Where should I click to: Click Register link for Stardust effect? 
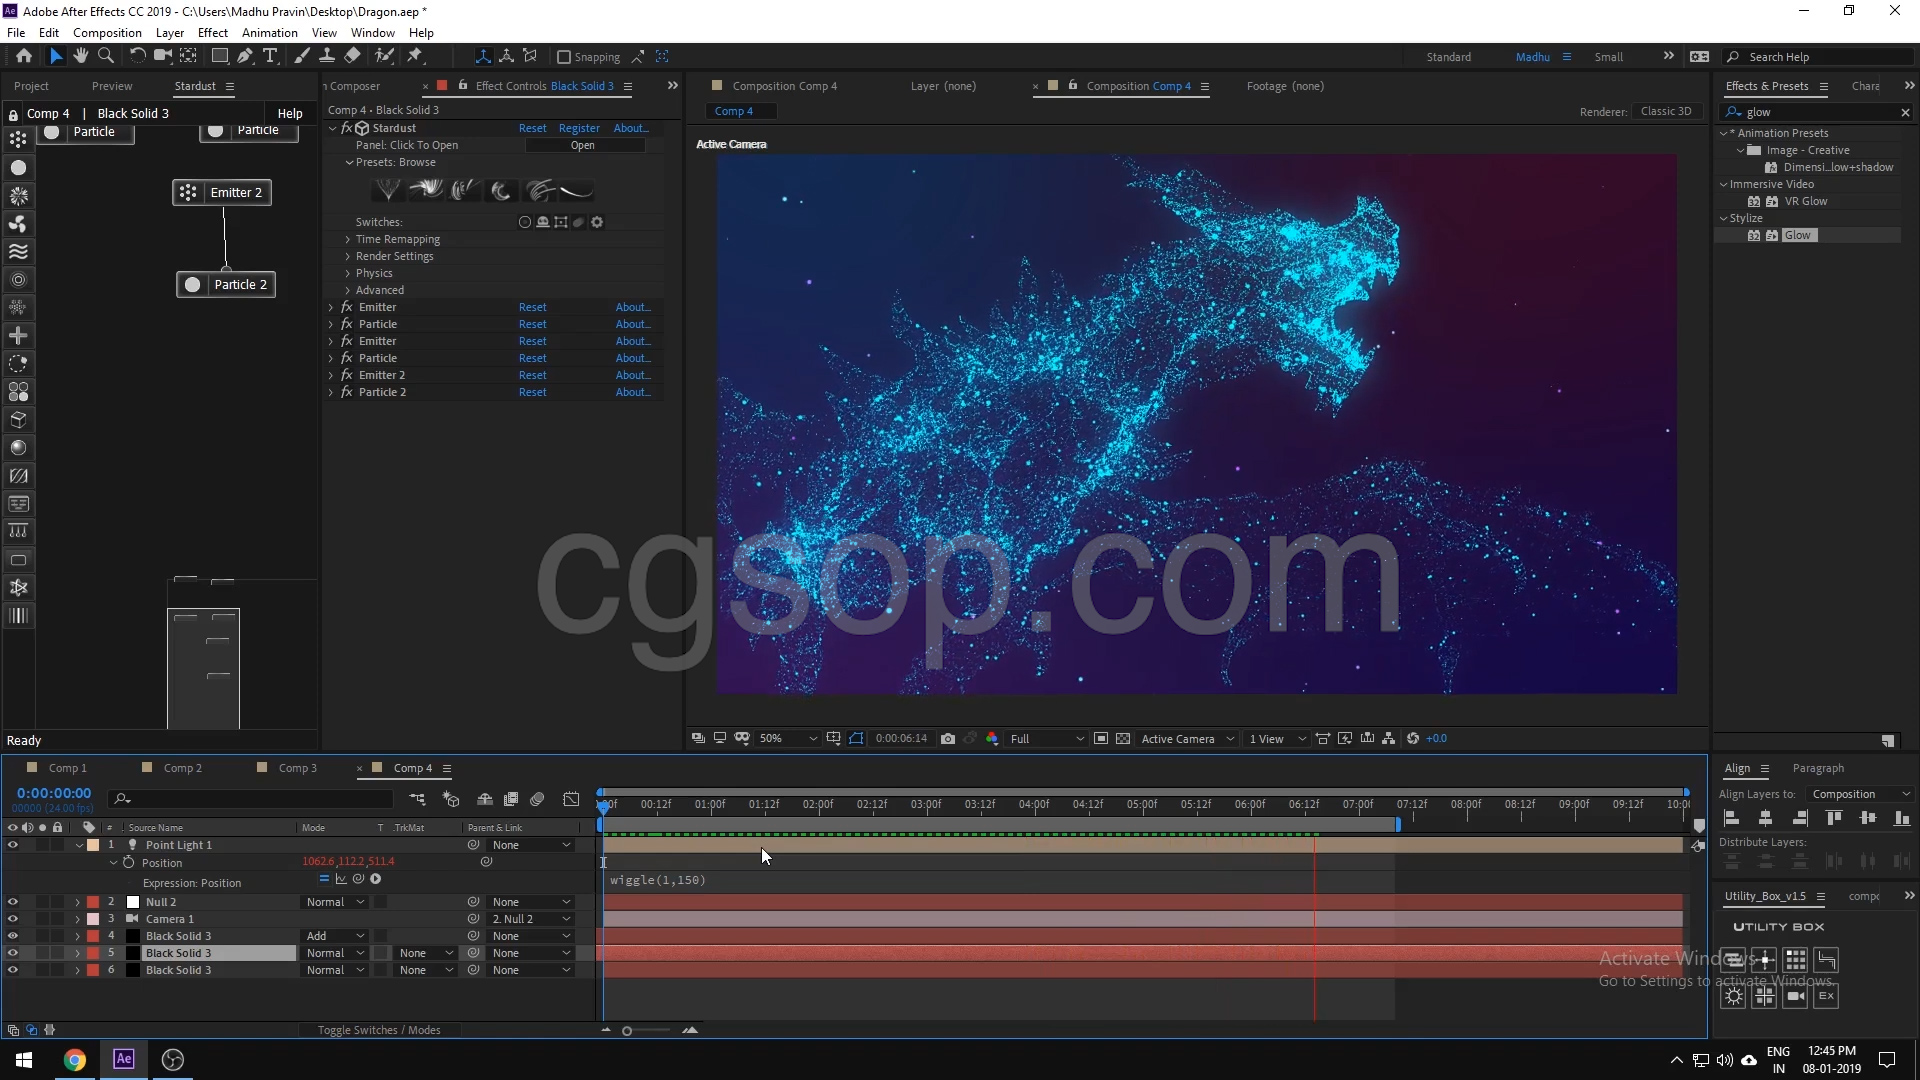point(579,128)
